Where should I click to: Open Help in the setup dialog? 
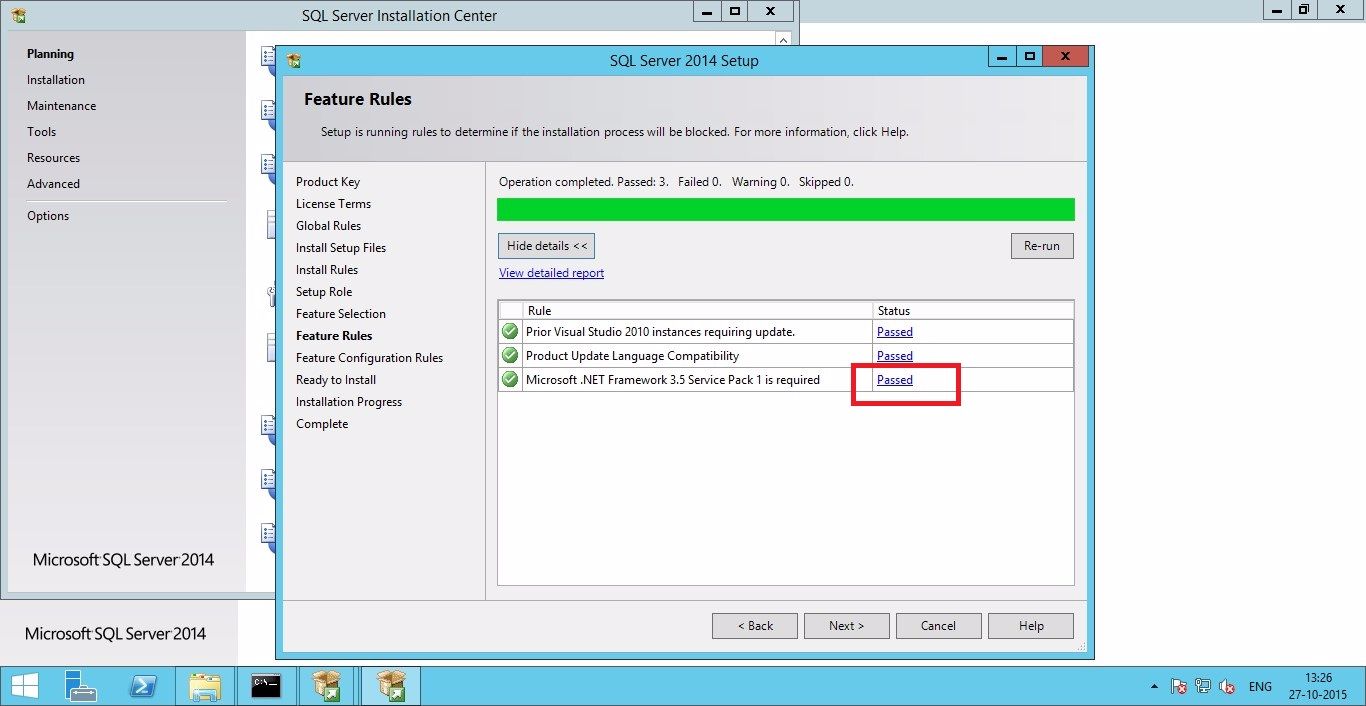tap(1031, 626)
